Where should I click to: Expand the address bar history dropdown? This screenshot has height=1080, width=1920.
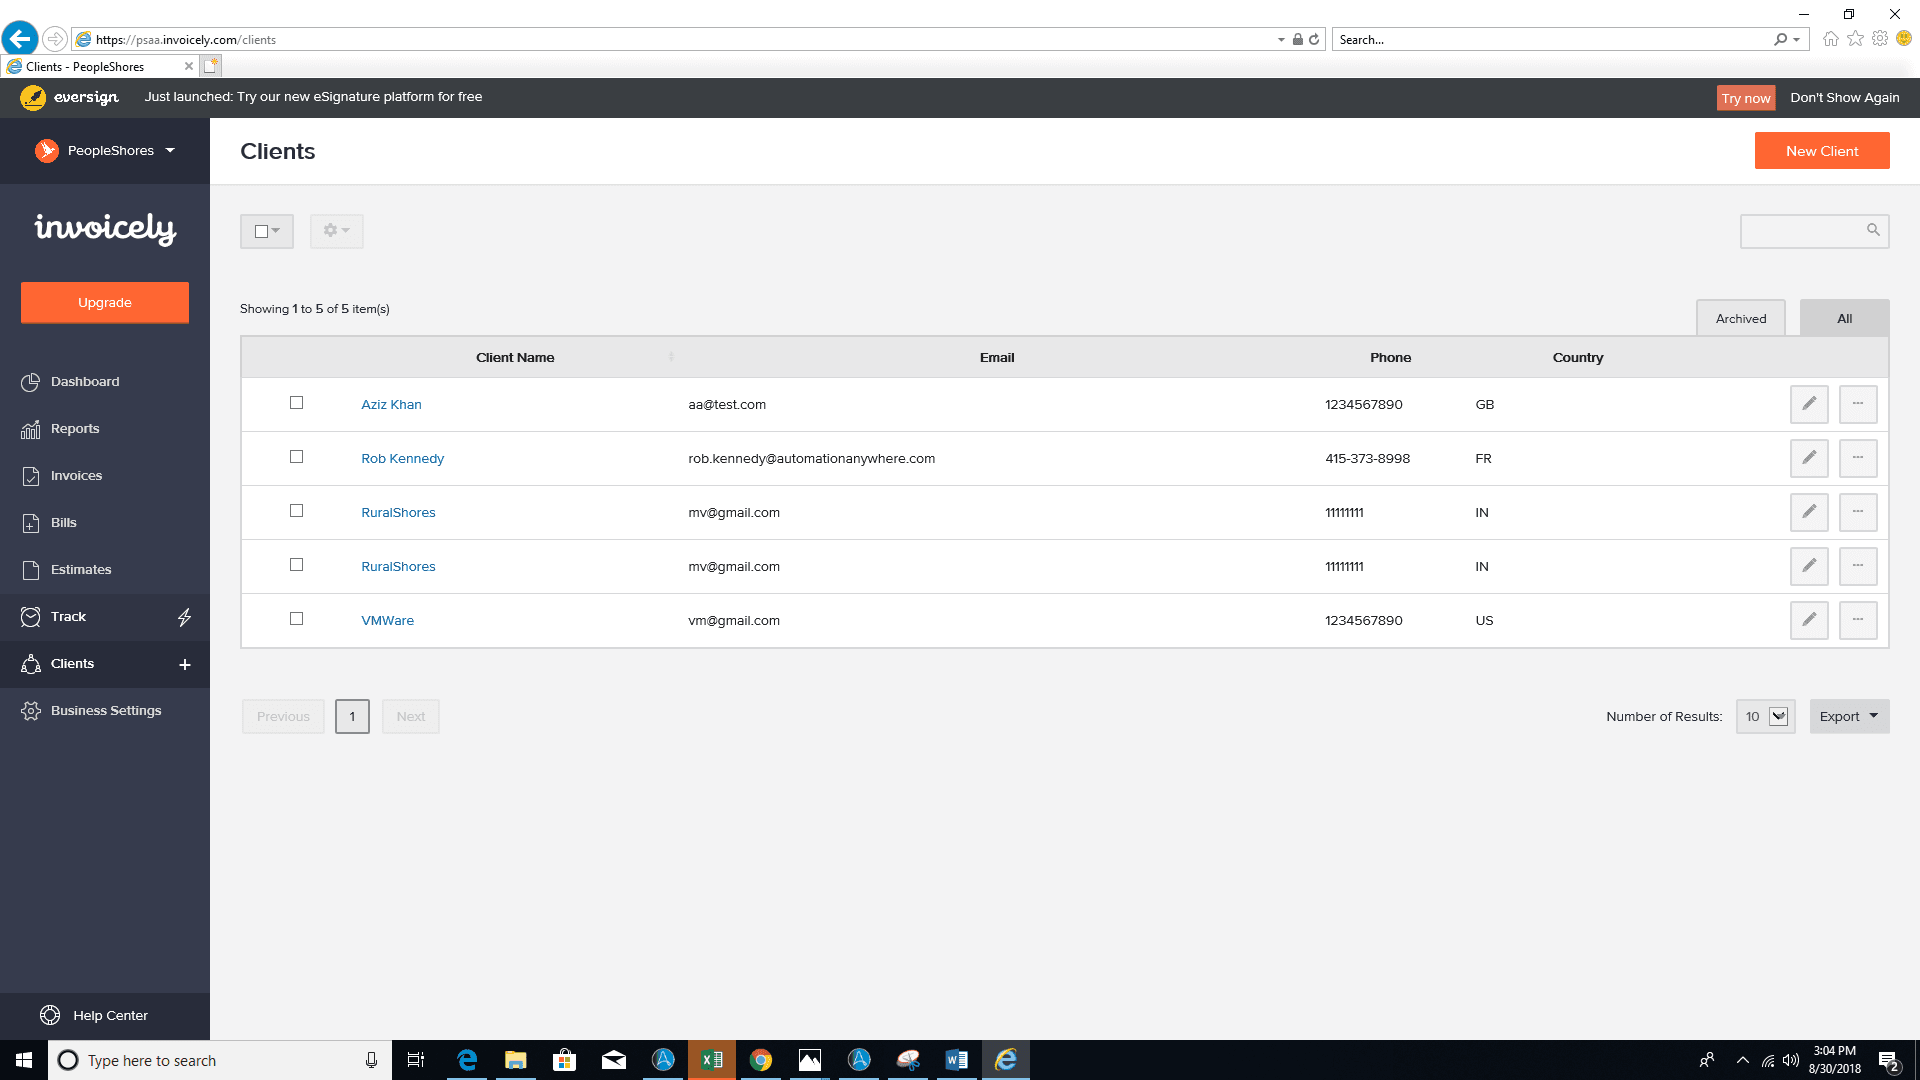click(x=1281, y=40)
